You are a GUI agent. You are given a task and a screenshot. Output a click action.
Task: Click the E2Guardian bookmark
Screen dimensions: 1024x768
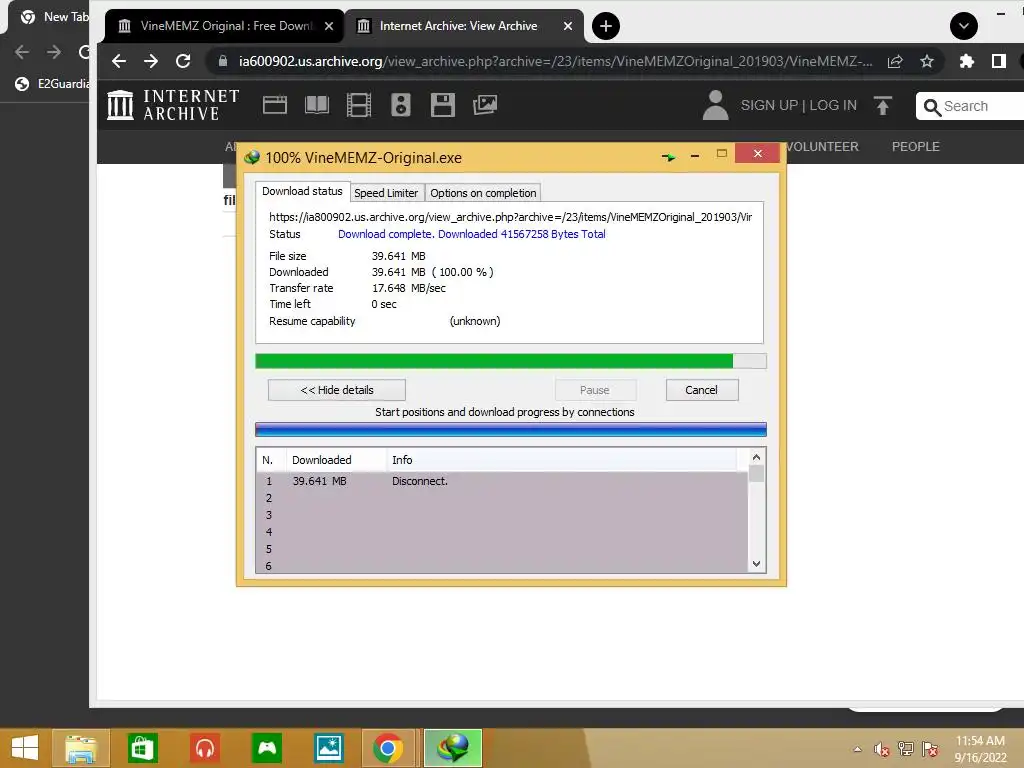point(52,84)
